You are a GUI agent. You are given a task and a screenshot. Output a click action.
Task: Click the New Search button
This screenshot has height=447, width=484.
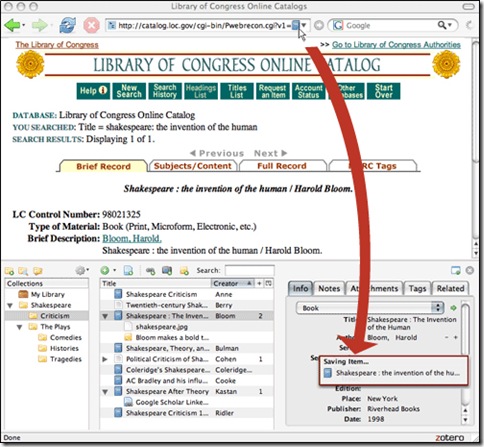coord(129,91)
